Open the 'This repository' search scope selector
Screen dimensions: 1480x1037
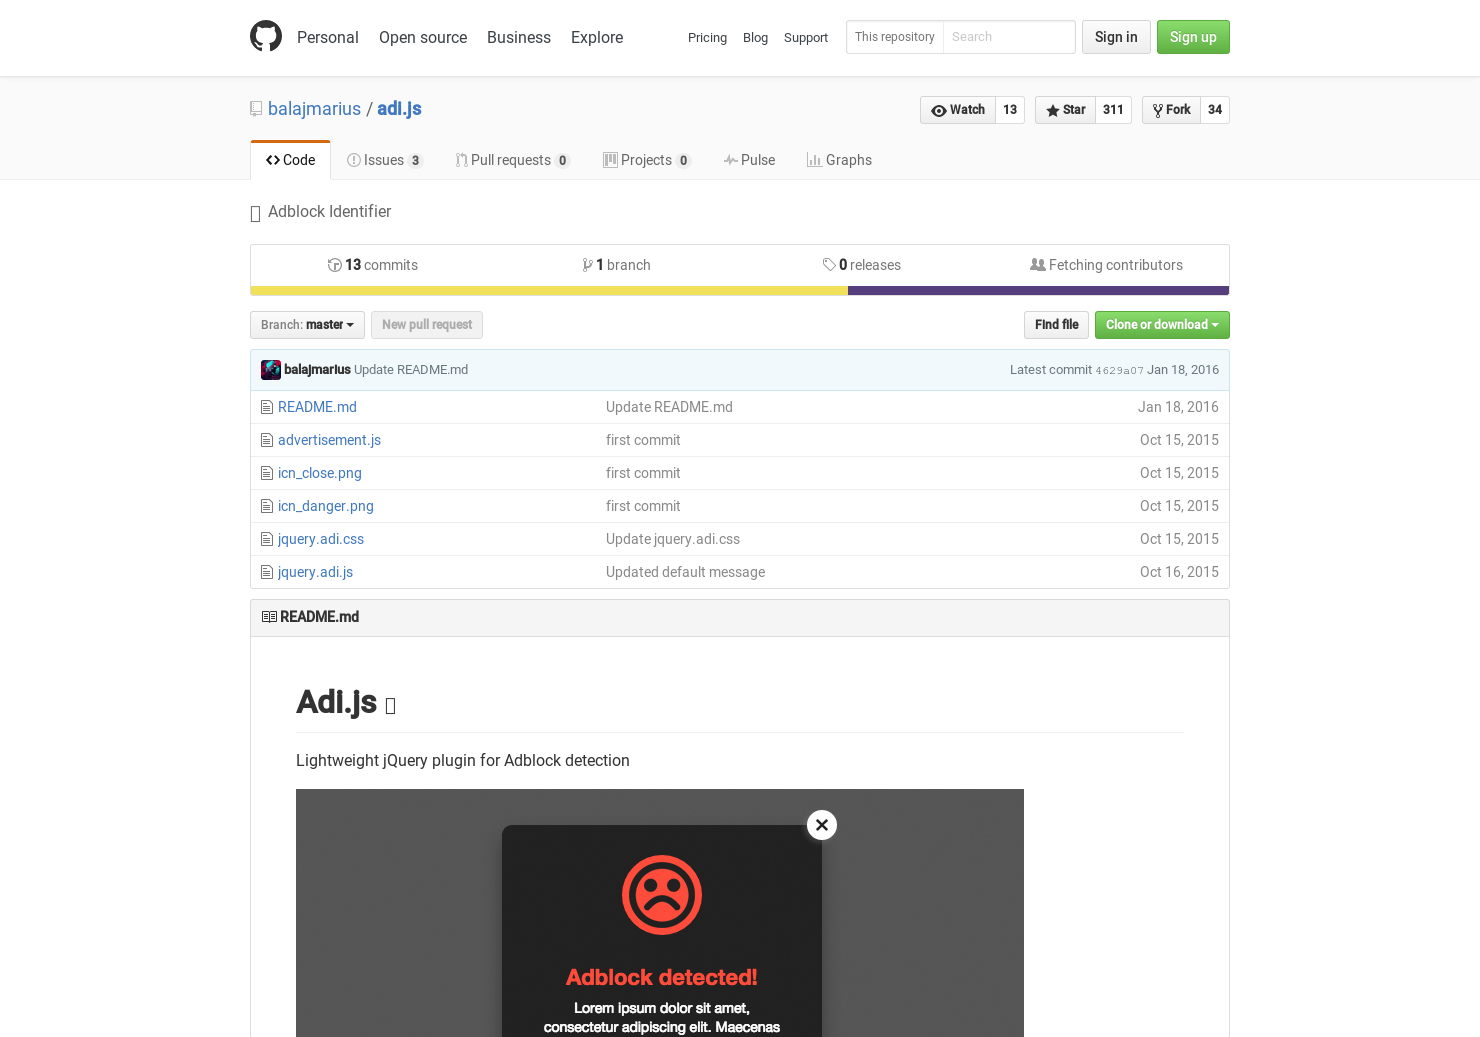(894, 37)
